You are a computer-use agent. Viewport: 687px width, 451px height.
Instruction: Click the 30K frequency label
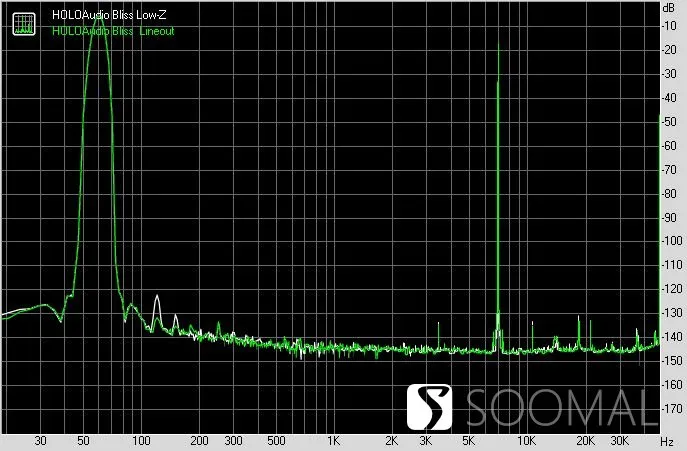[619, 440]
